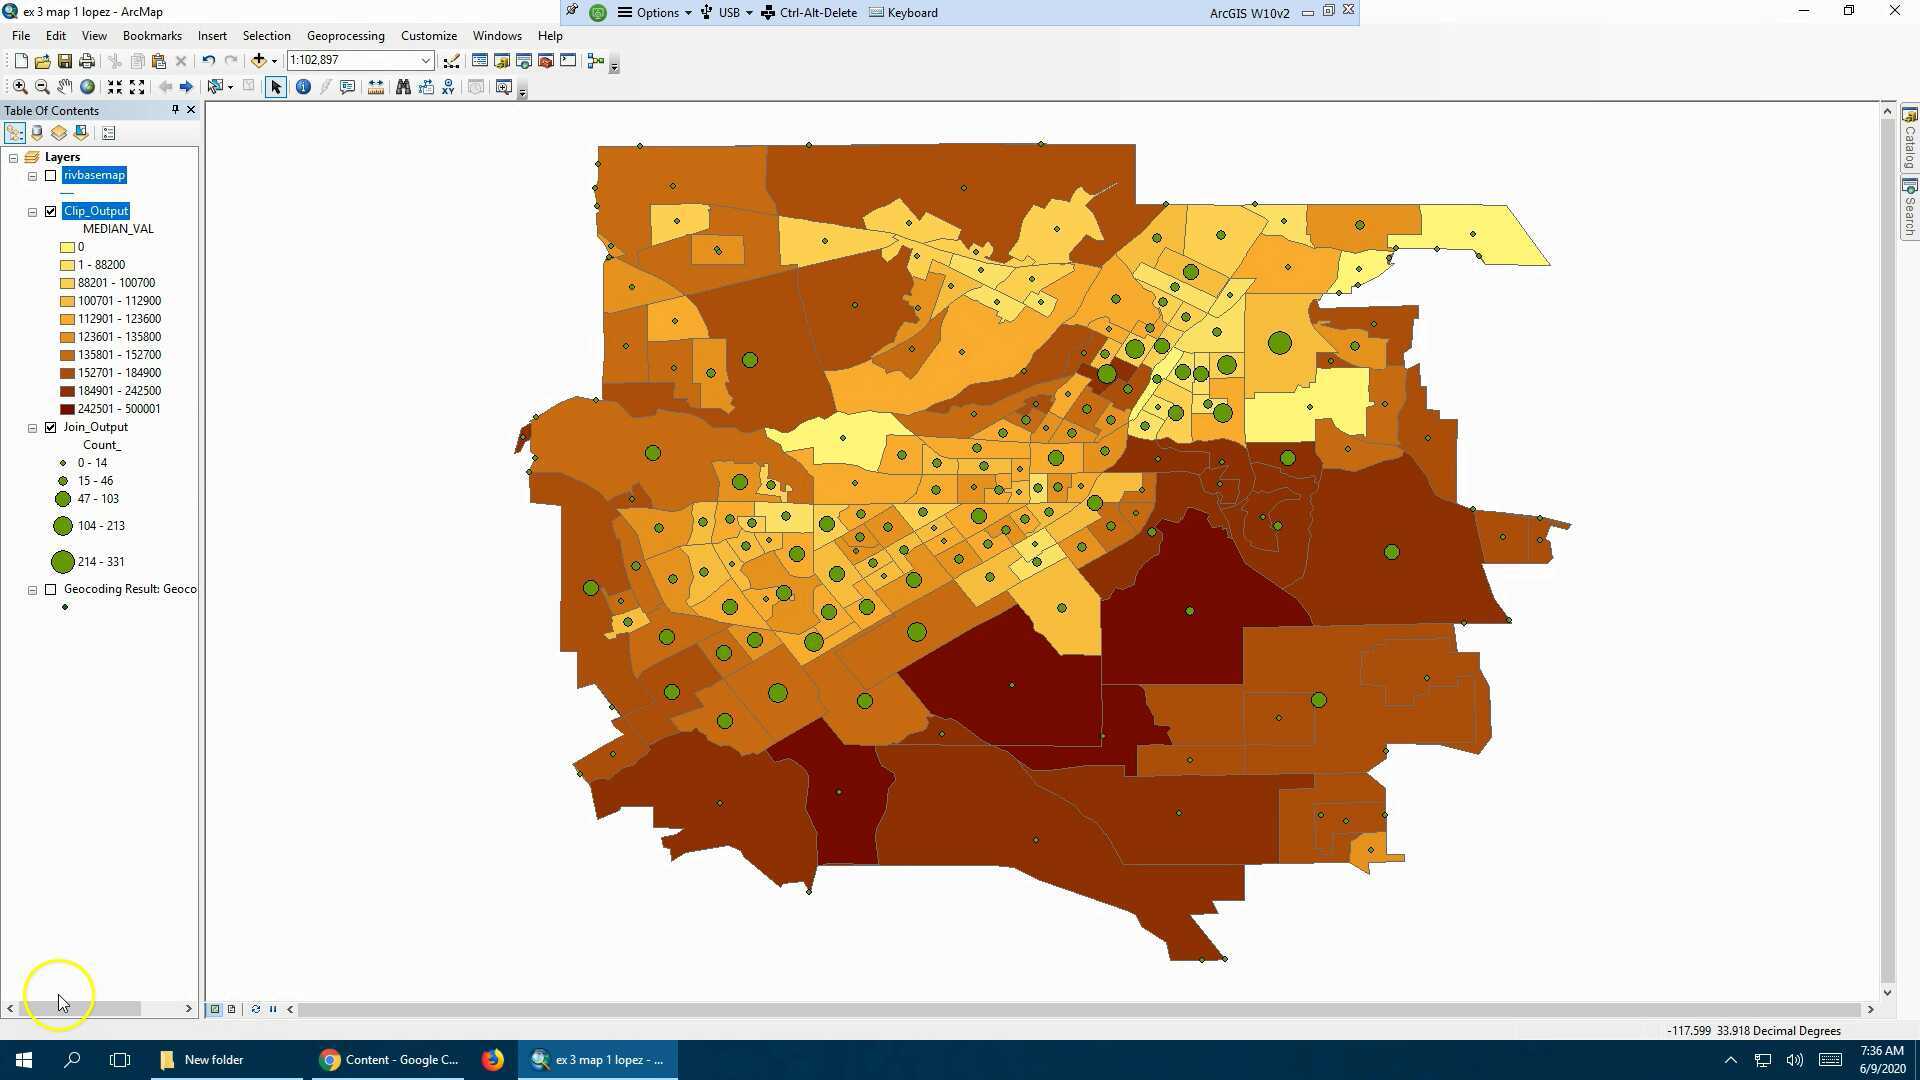Select the Identify tool

303,87
